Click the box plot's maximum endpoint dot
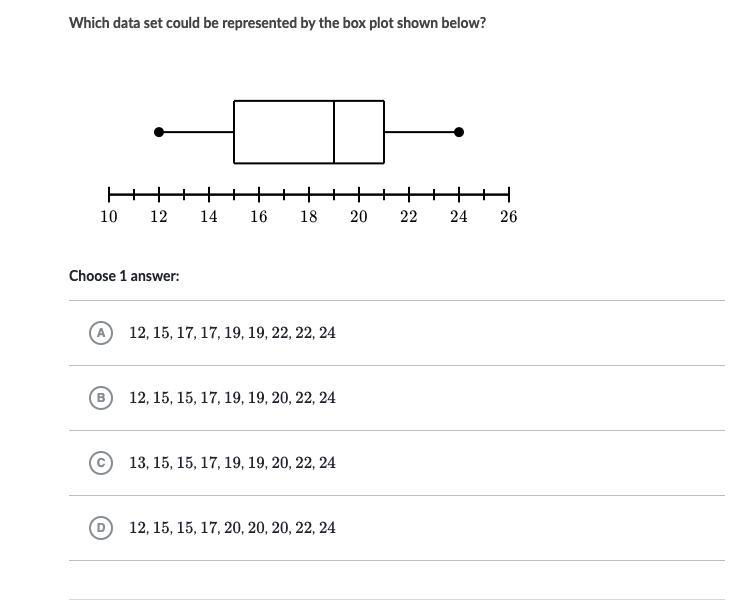 point(459,132)
